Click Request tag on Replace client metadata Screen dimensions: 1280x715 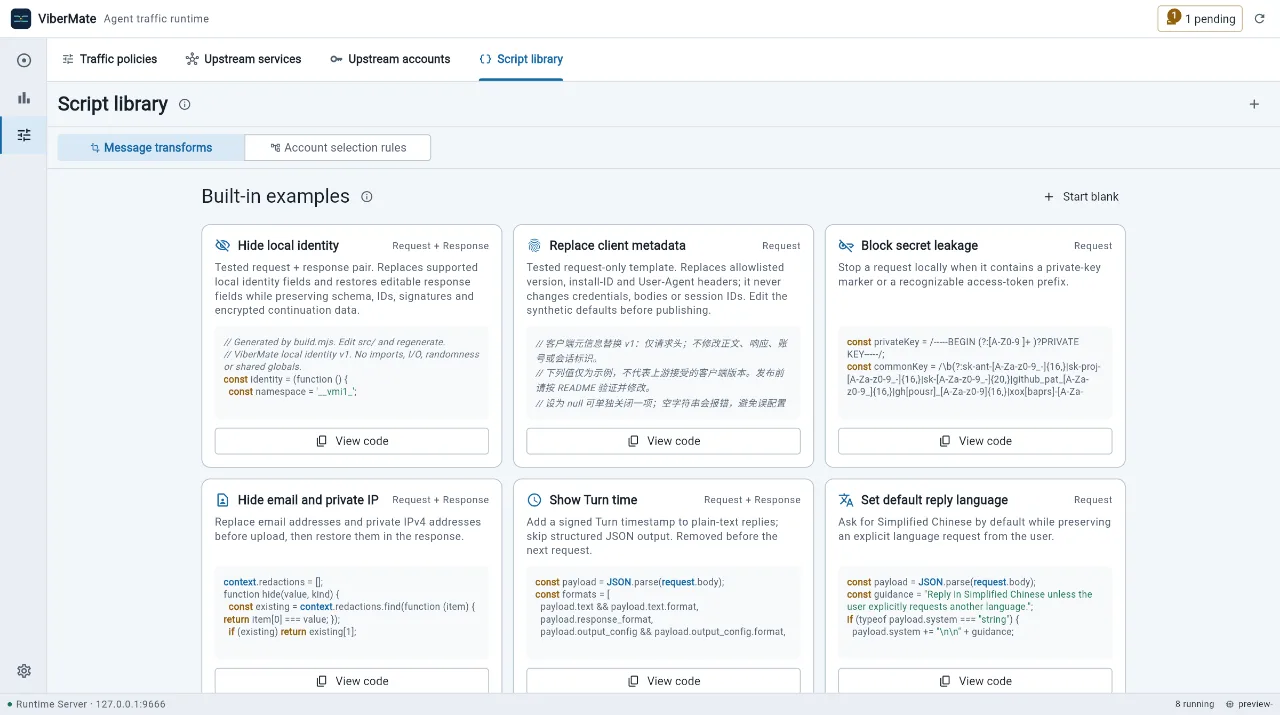(x=781, y=246)
